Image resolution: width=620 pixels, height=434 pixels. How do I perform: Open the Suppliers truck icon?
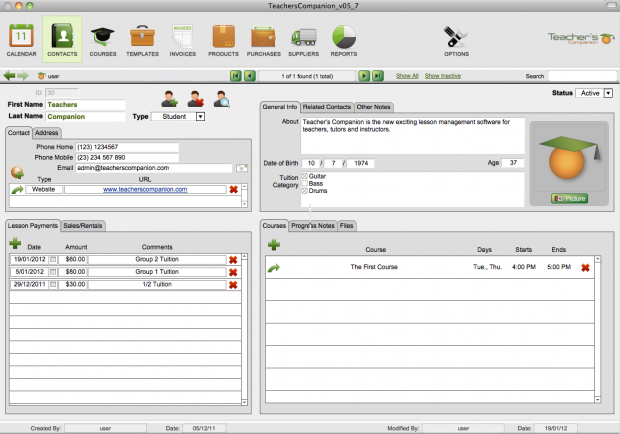coord(304,40)
